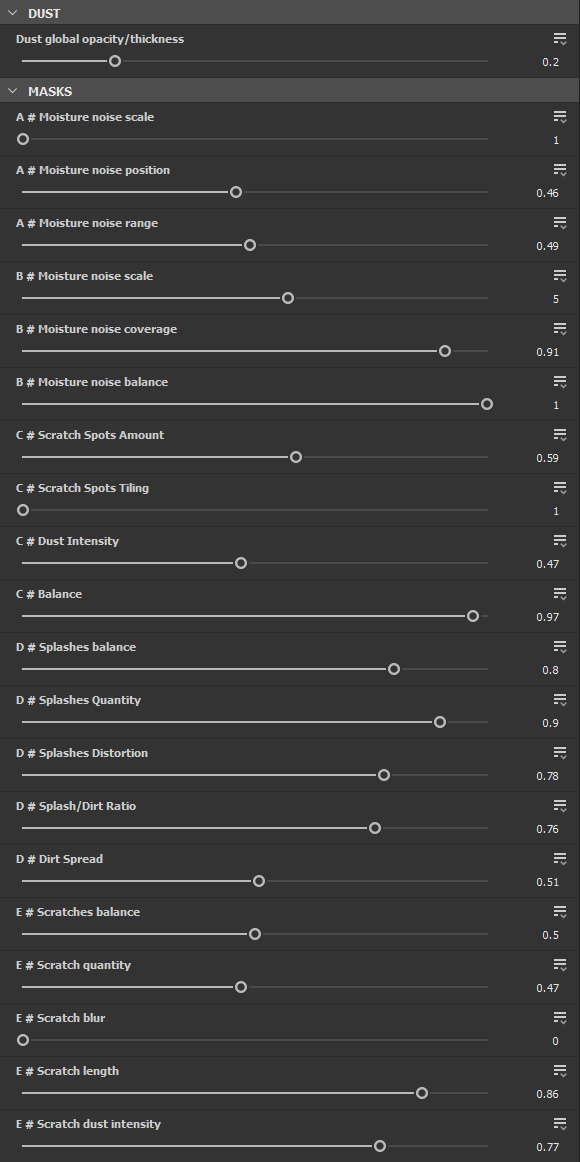The width and height of the screenshot is (580, 1162).
Task: Open options icon for E # Scratch blur
Action: (x=560, y=1018)
